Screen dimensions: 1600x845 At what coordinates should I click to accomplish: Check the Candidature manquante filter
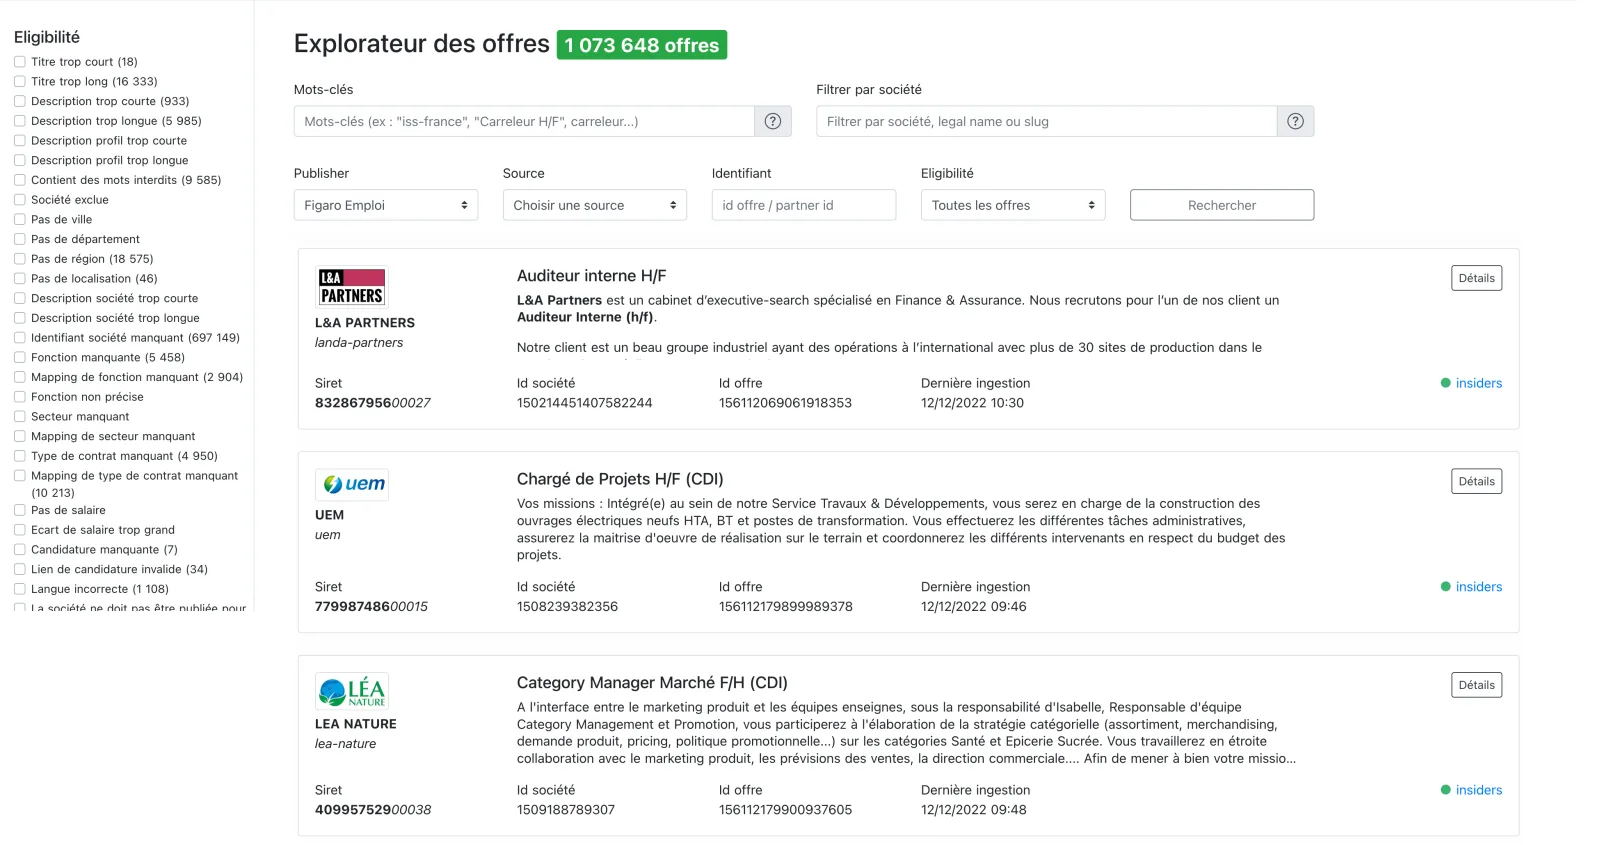[x=20, y=550]
